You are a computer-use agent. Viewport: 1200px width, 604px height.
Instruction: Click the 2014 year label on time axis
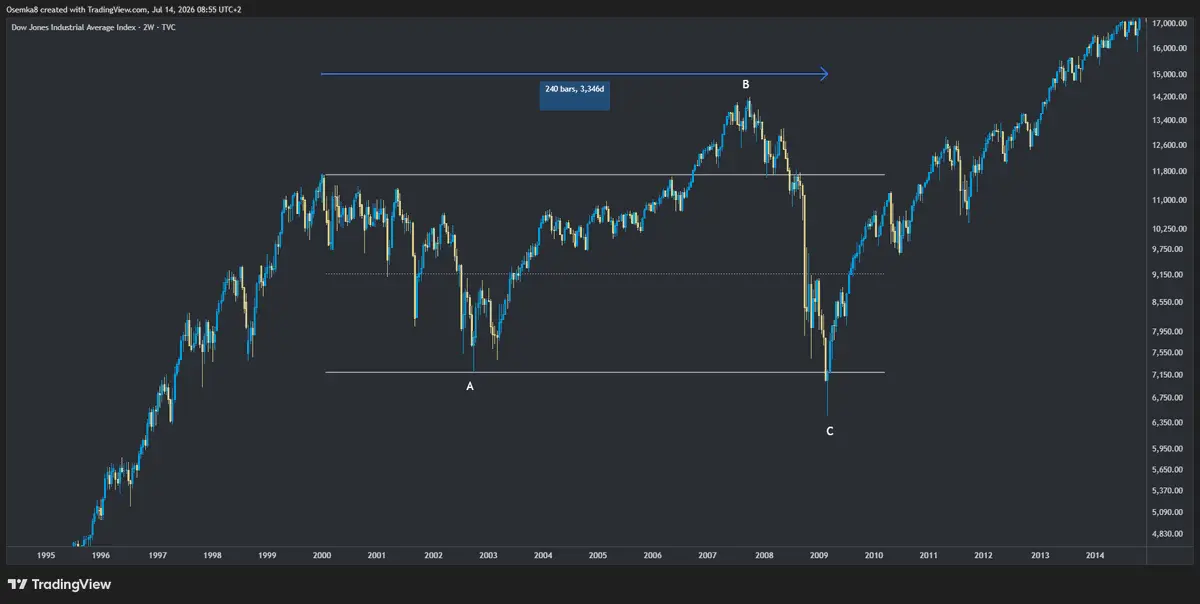[1095, 555]
